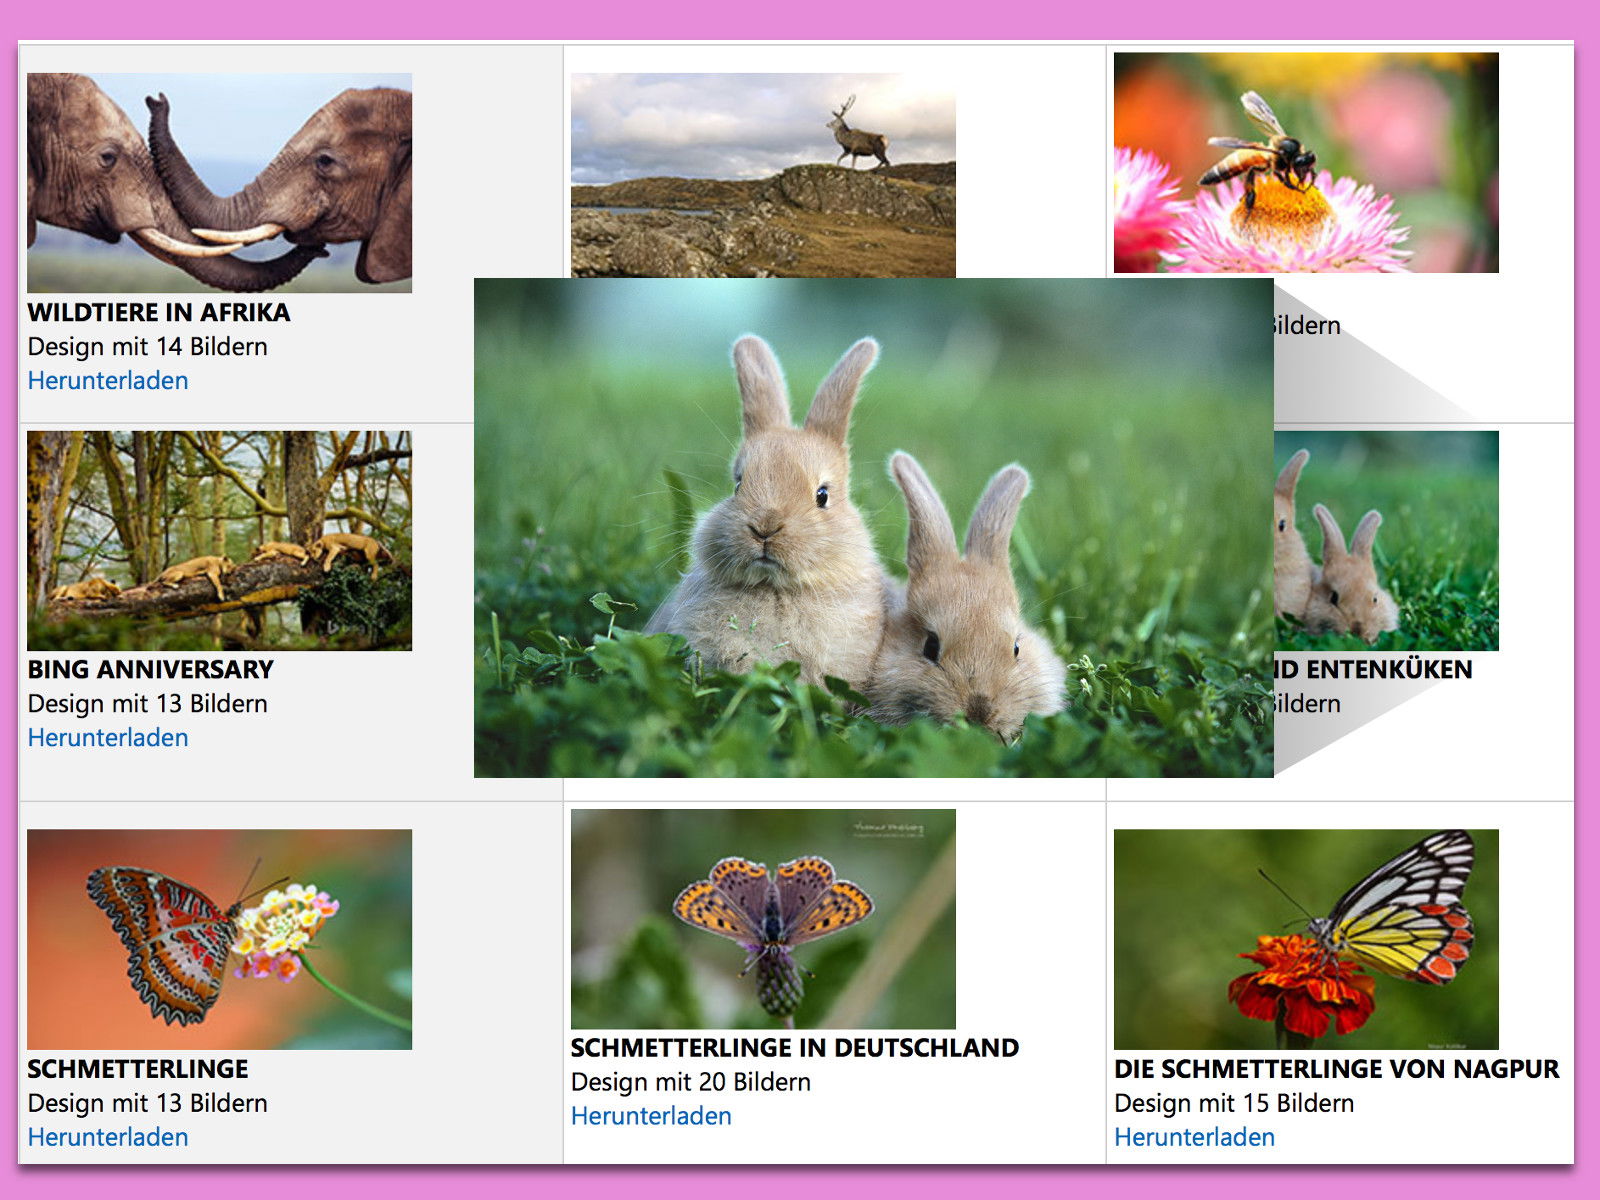Click DIE SCHMETTERLINGE VON NAGPUR title

(1337, 1069)
